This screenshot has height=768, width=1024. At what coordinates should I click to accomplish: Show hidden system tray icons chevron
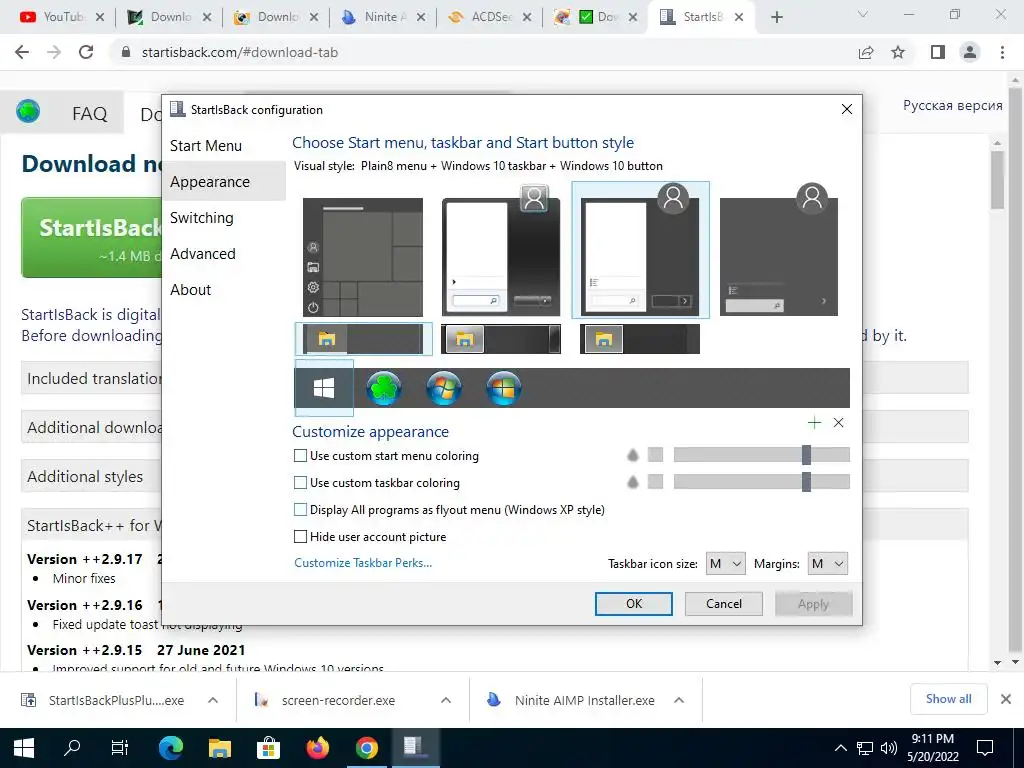coord(840,748)
